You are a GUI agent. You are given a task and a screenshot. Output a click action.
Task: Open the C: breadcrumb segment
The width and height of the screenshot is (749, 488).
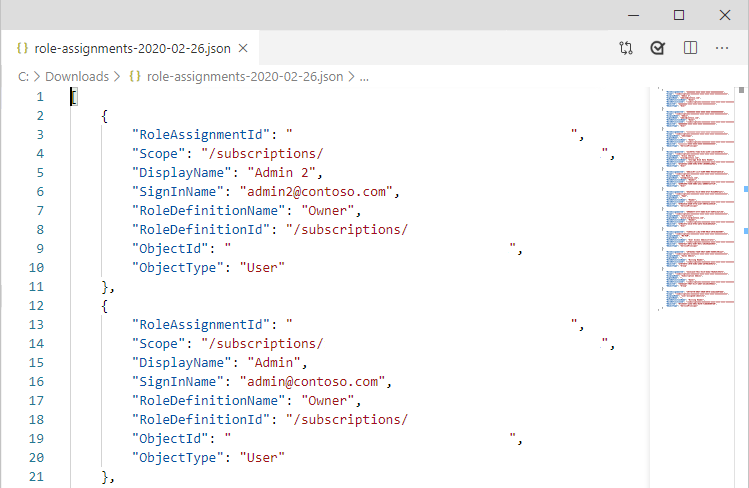coord(23,76)
